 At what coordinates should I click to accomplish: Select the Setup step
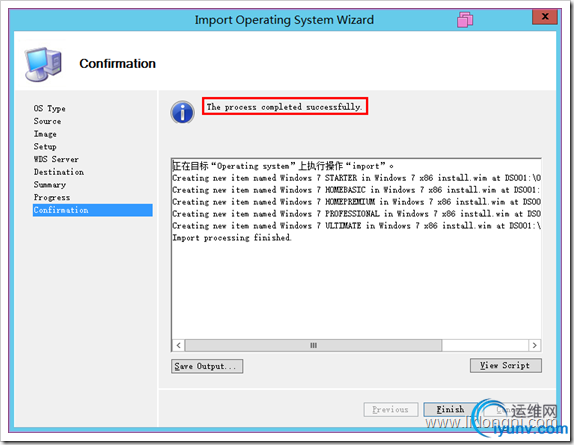click(x=45, y=146)
